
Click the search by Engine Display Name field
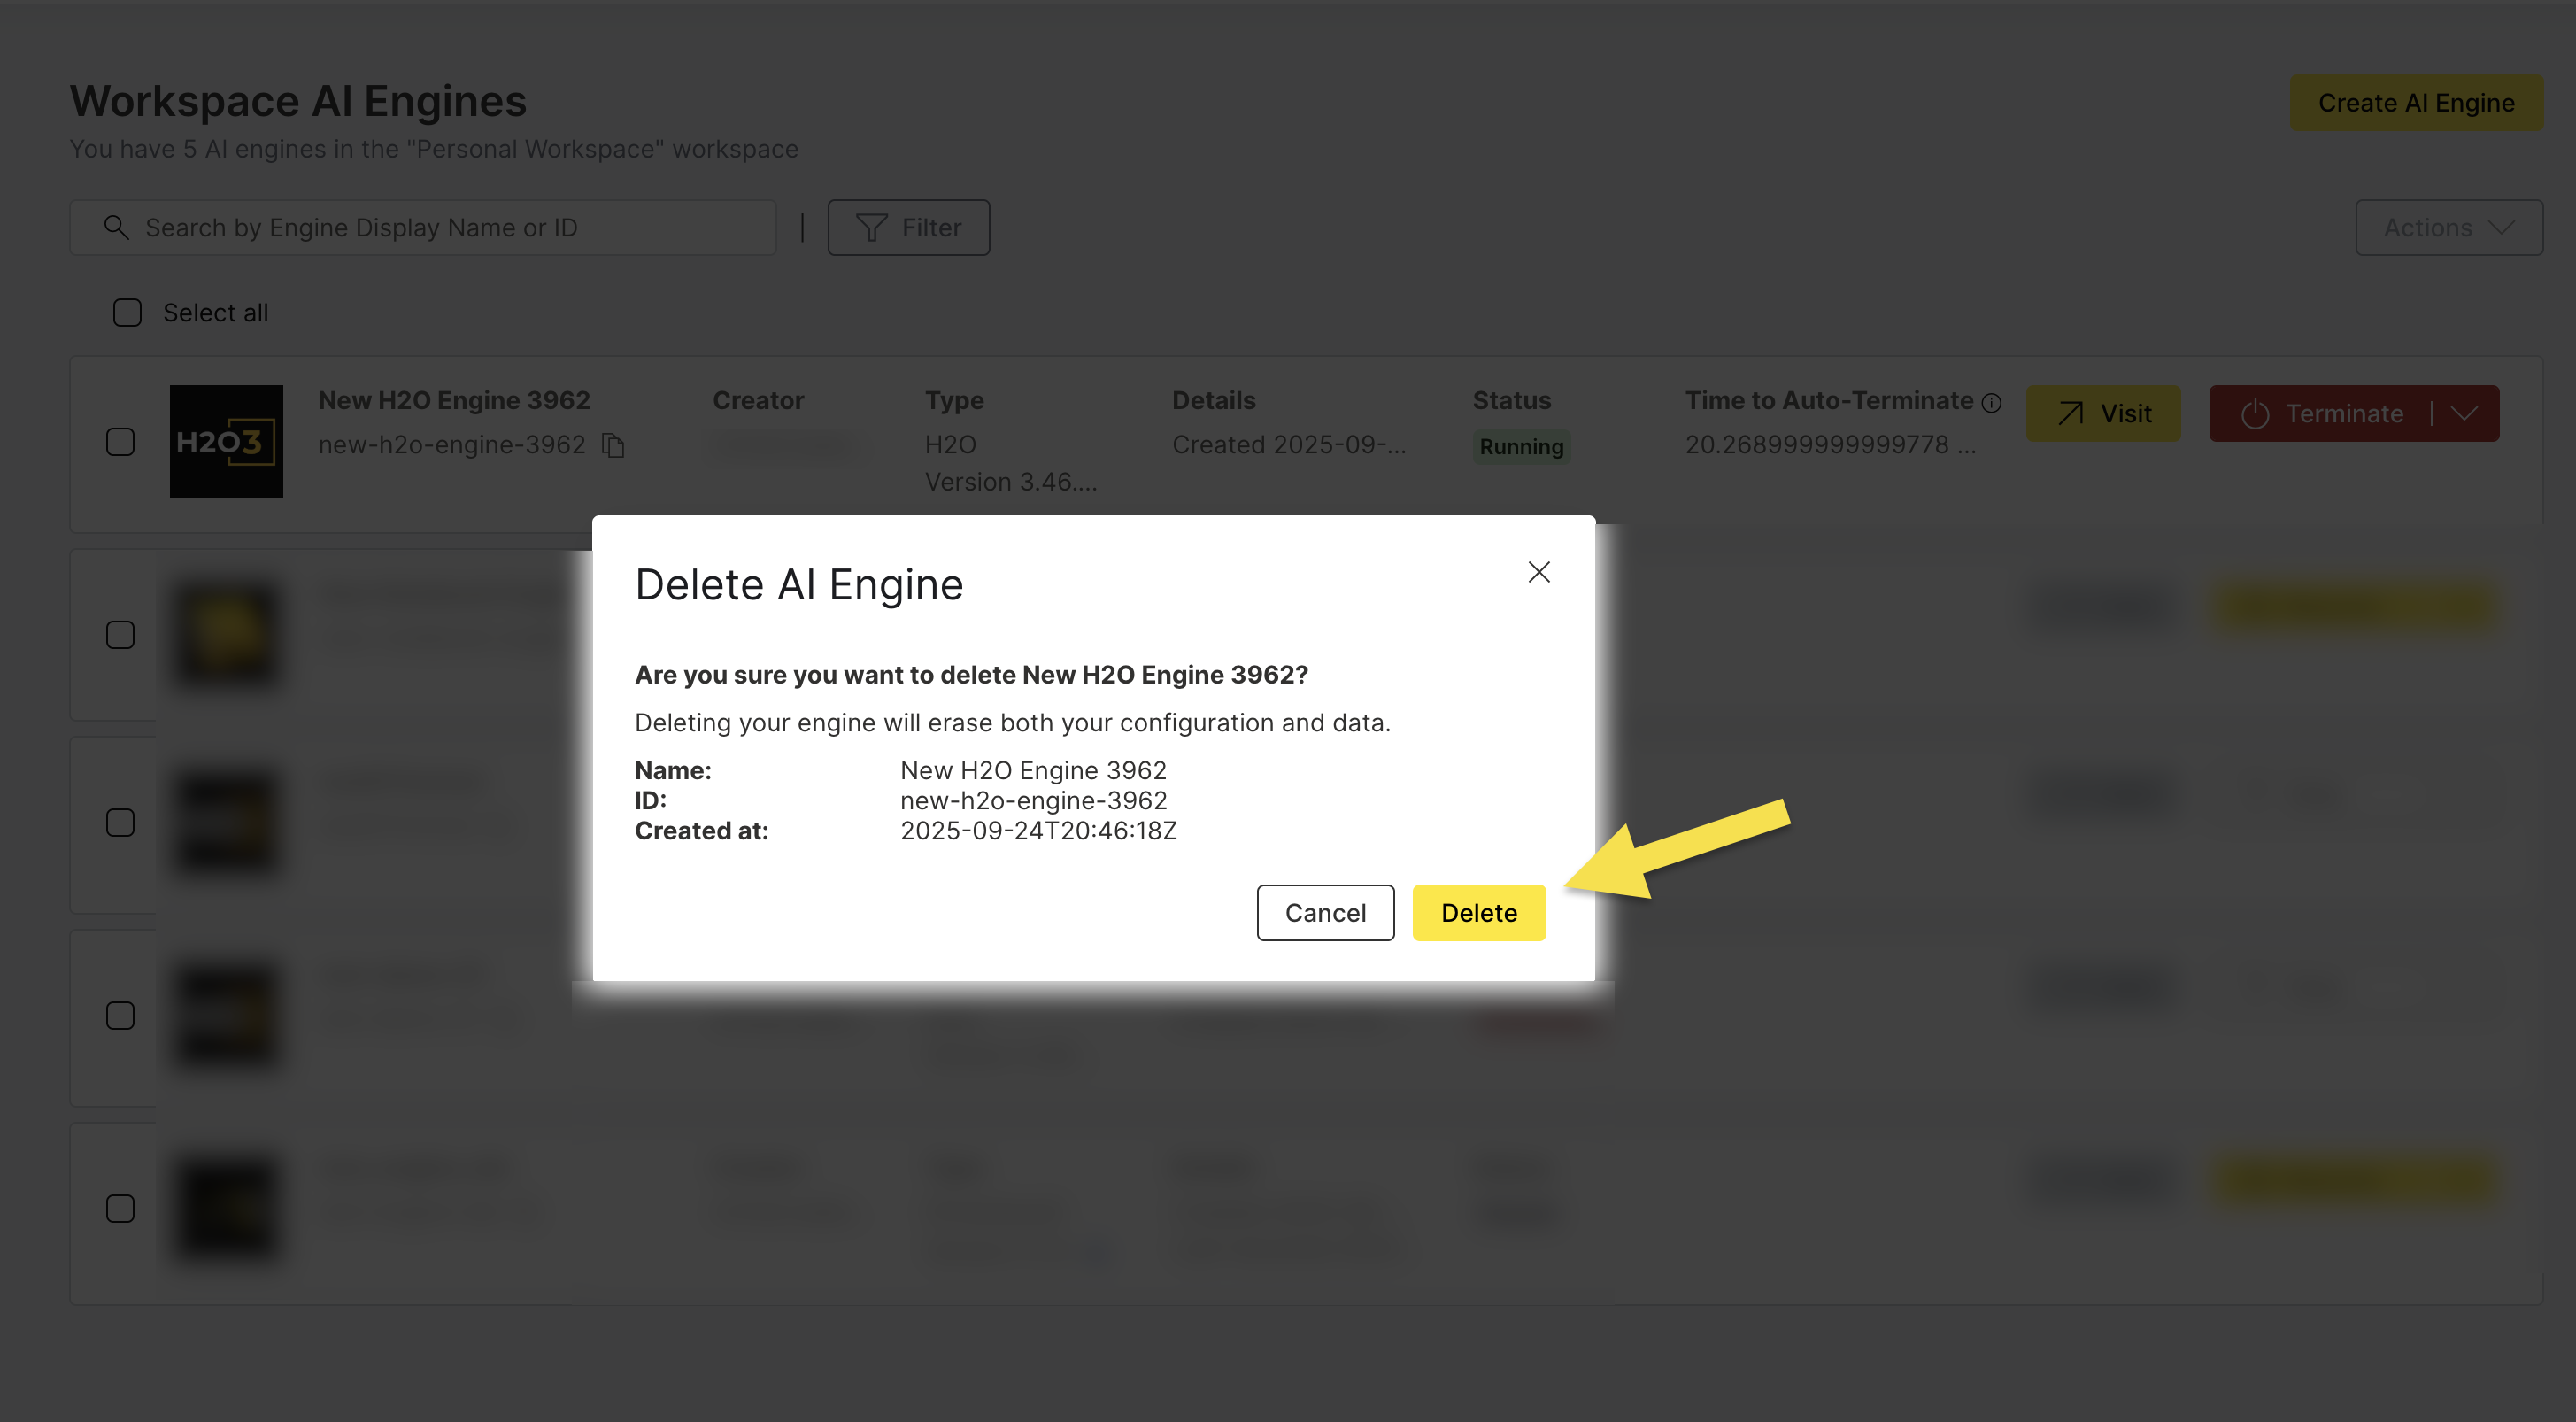(x=420, y=227)
